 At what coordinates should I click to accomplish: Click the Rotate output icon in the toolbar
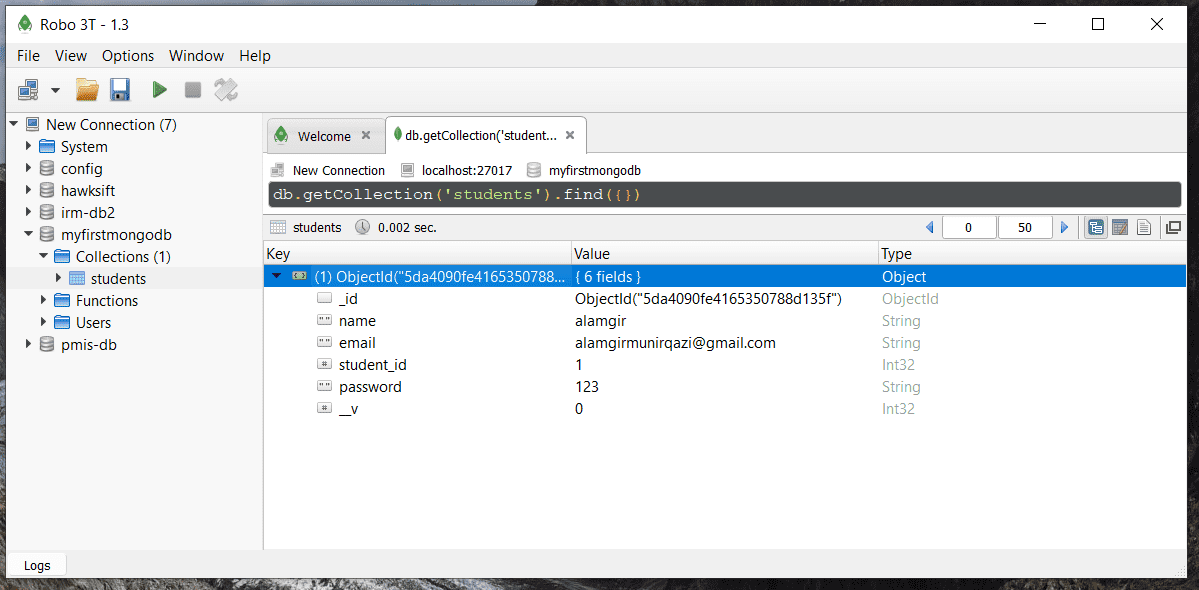click(226, 90)
